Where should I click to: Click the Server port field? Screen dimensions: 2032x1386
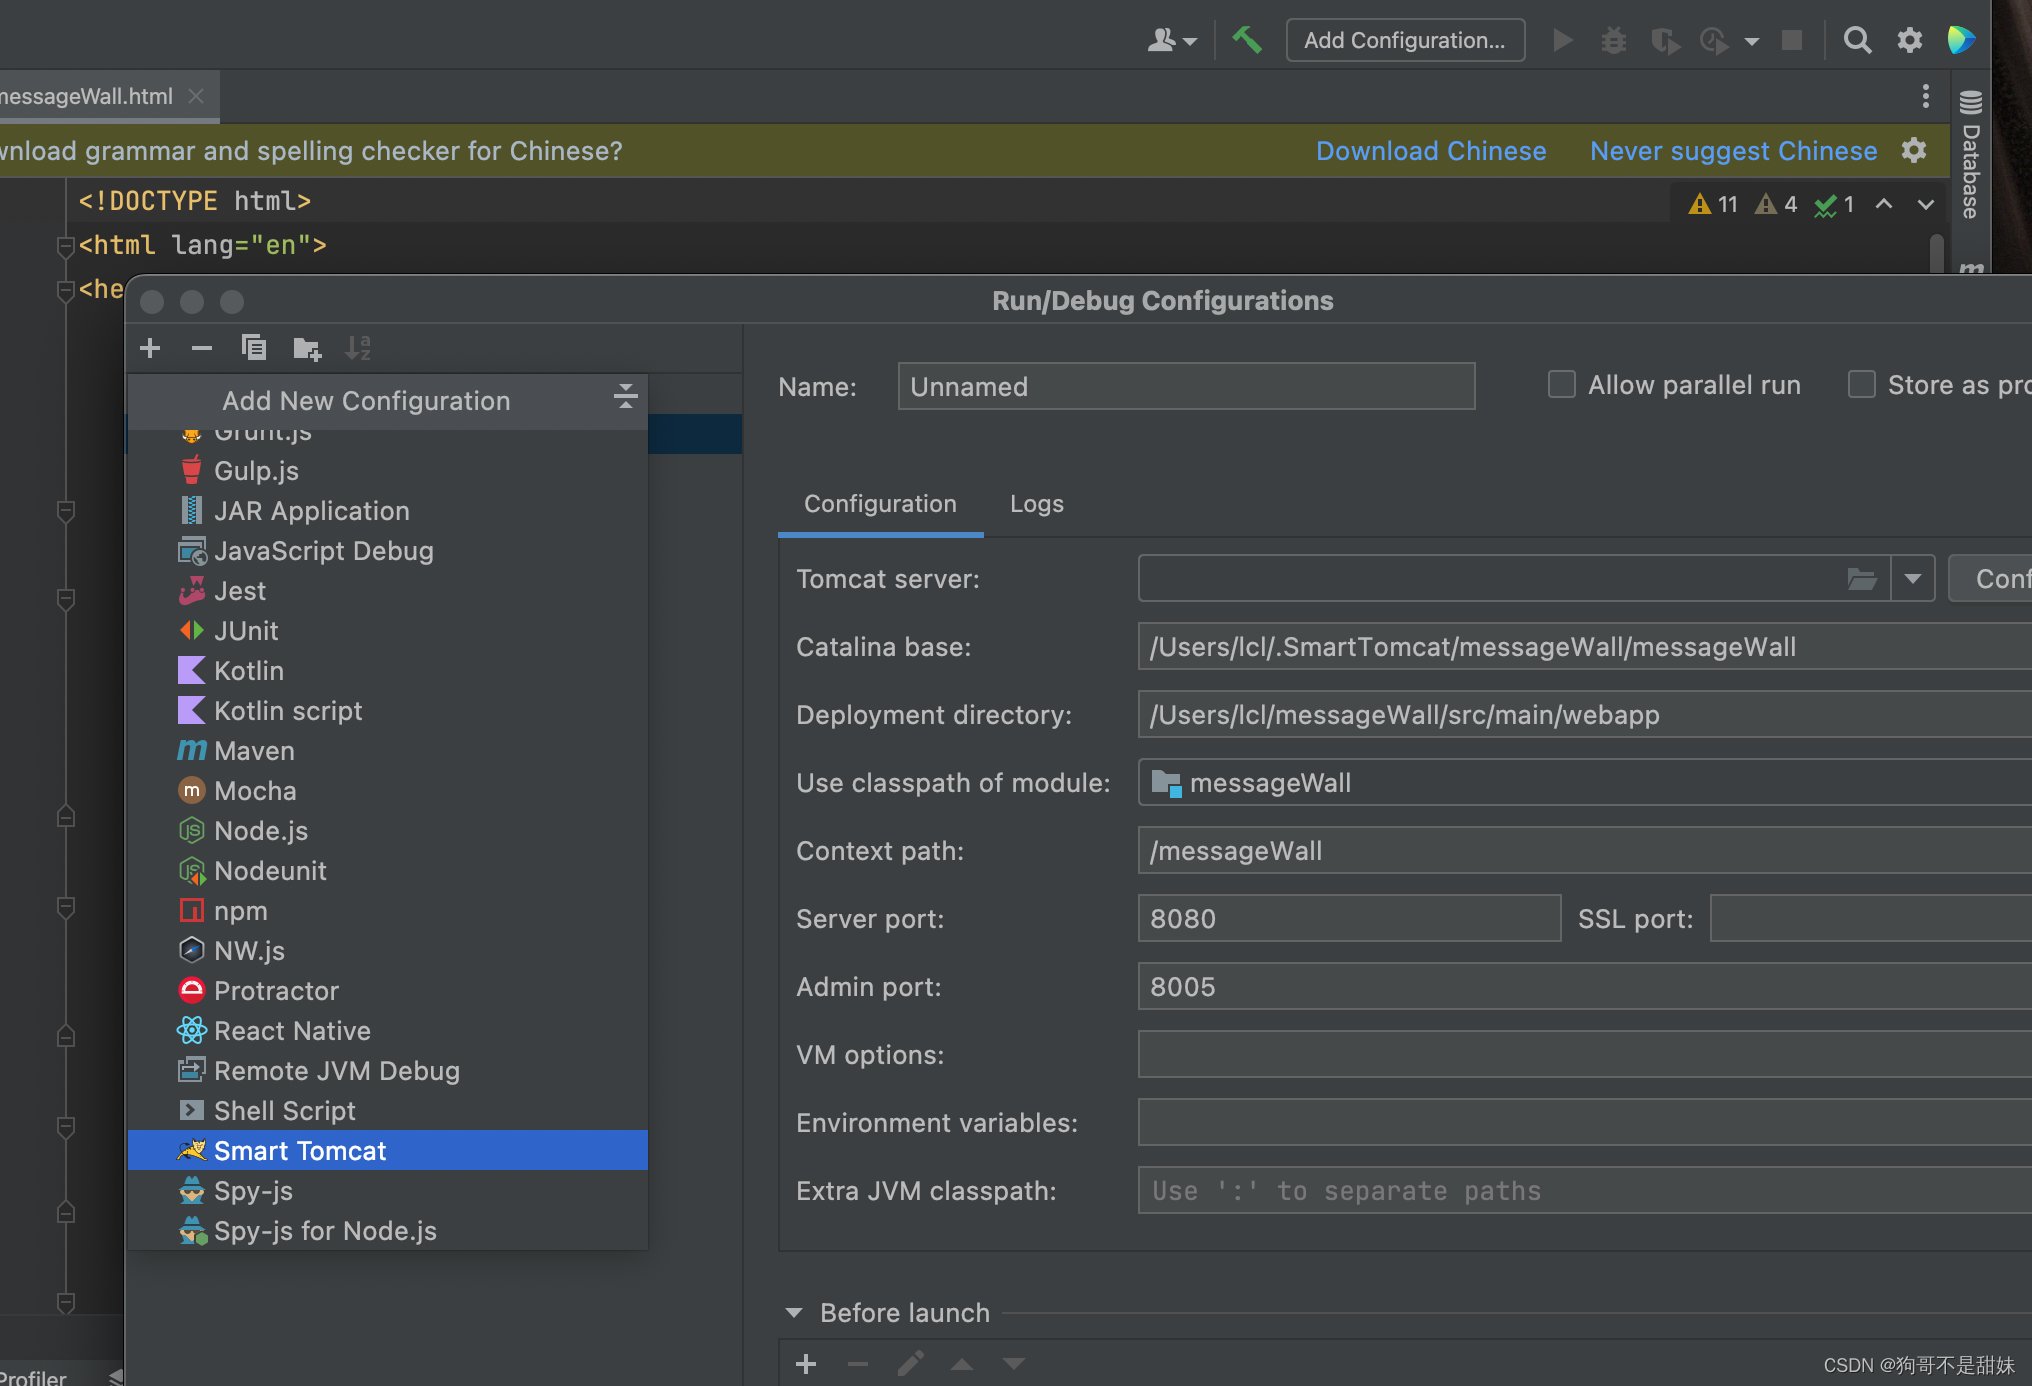(x=1349, y=919)
